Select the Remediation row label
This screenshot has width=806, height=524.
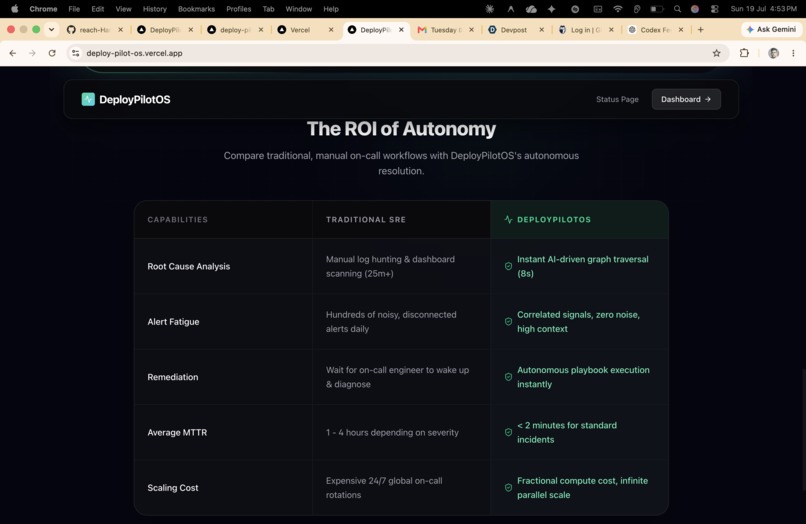(173, 377)
